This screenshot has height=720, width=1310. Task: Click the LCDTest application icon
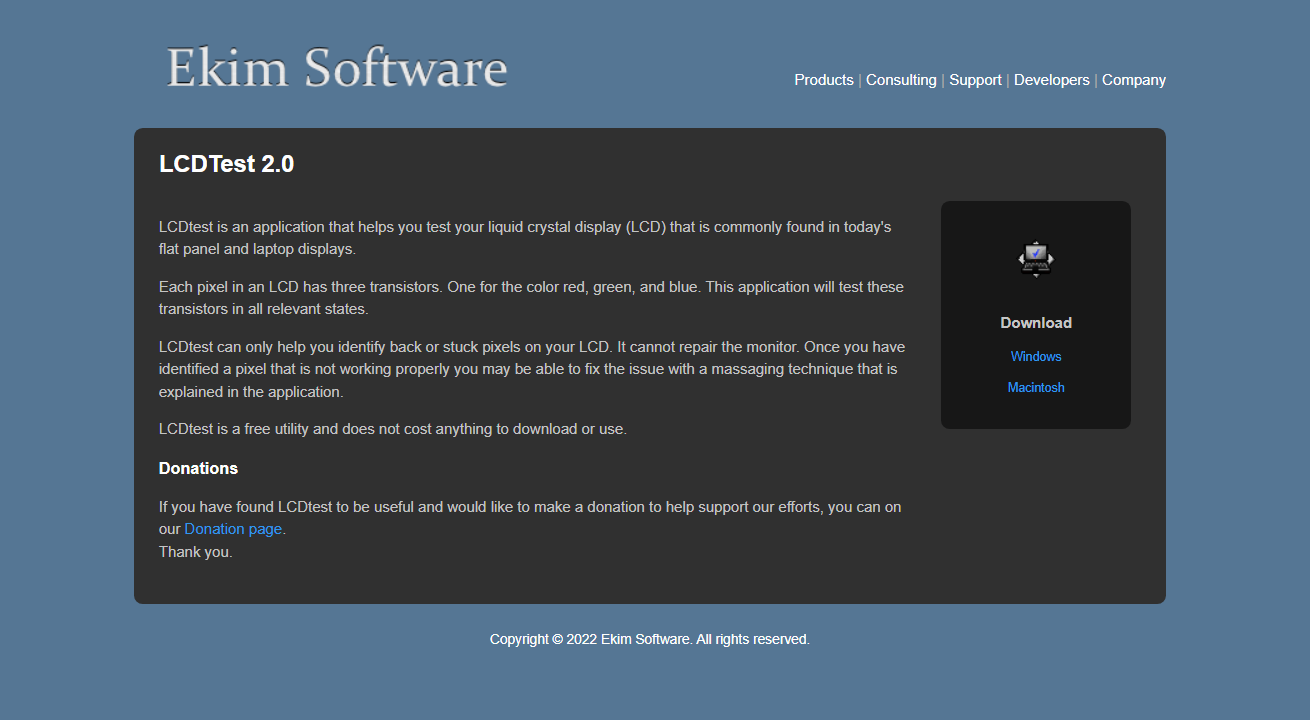point(1036,259)
